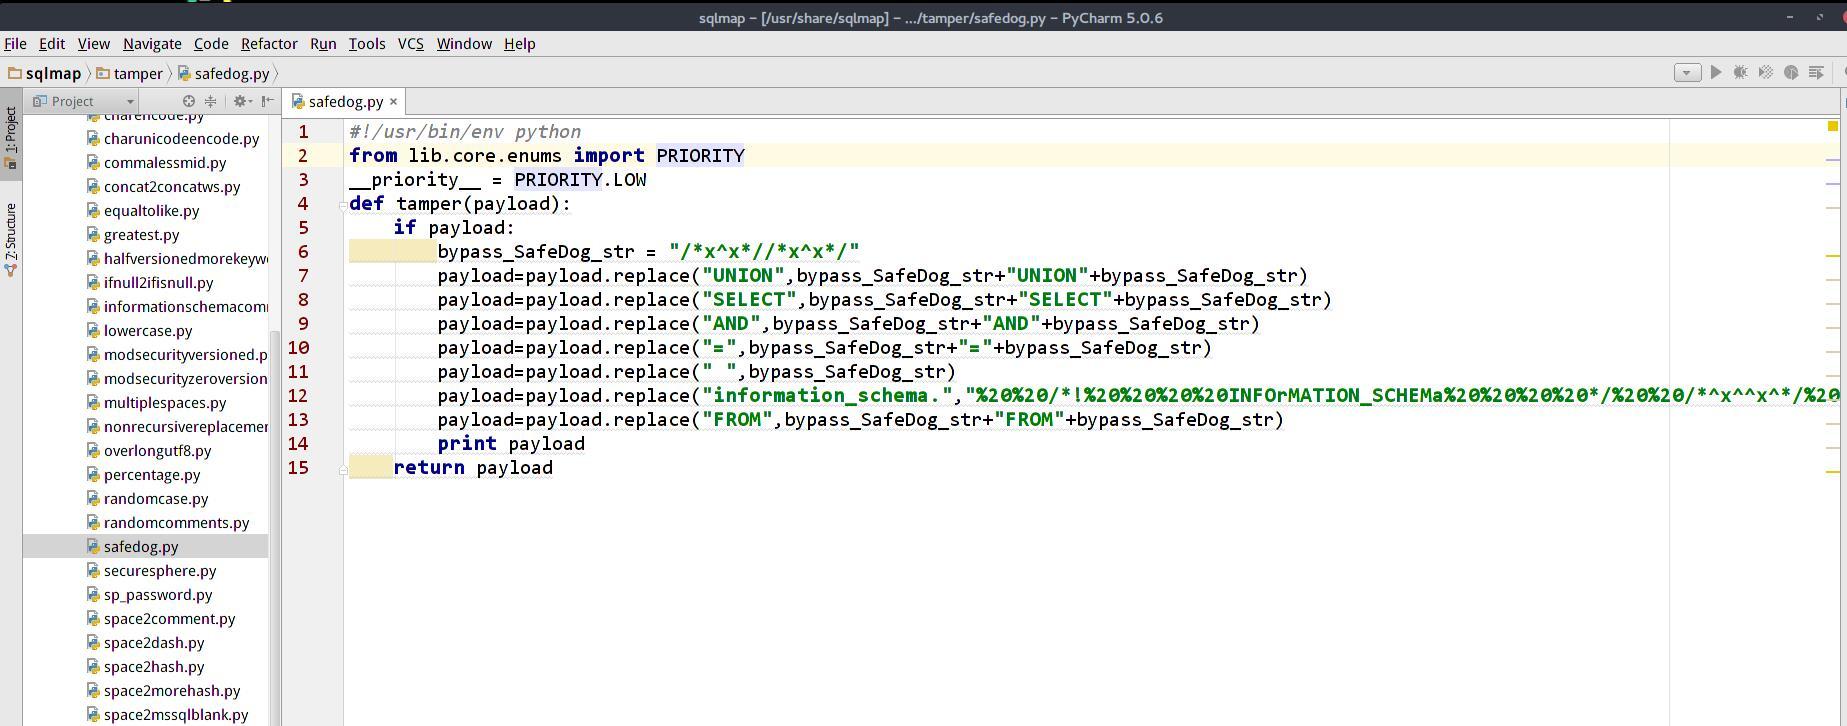Open the run configuration dropdown

pyautogui.click(x=1687, y=72)
